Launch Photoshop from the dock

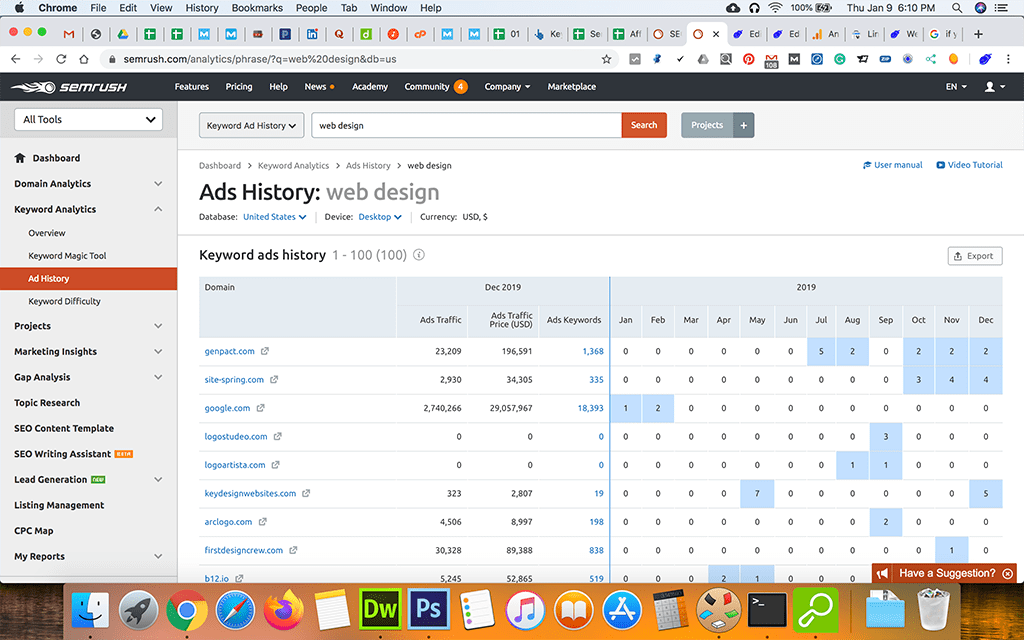[428, 609]
